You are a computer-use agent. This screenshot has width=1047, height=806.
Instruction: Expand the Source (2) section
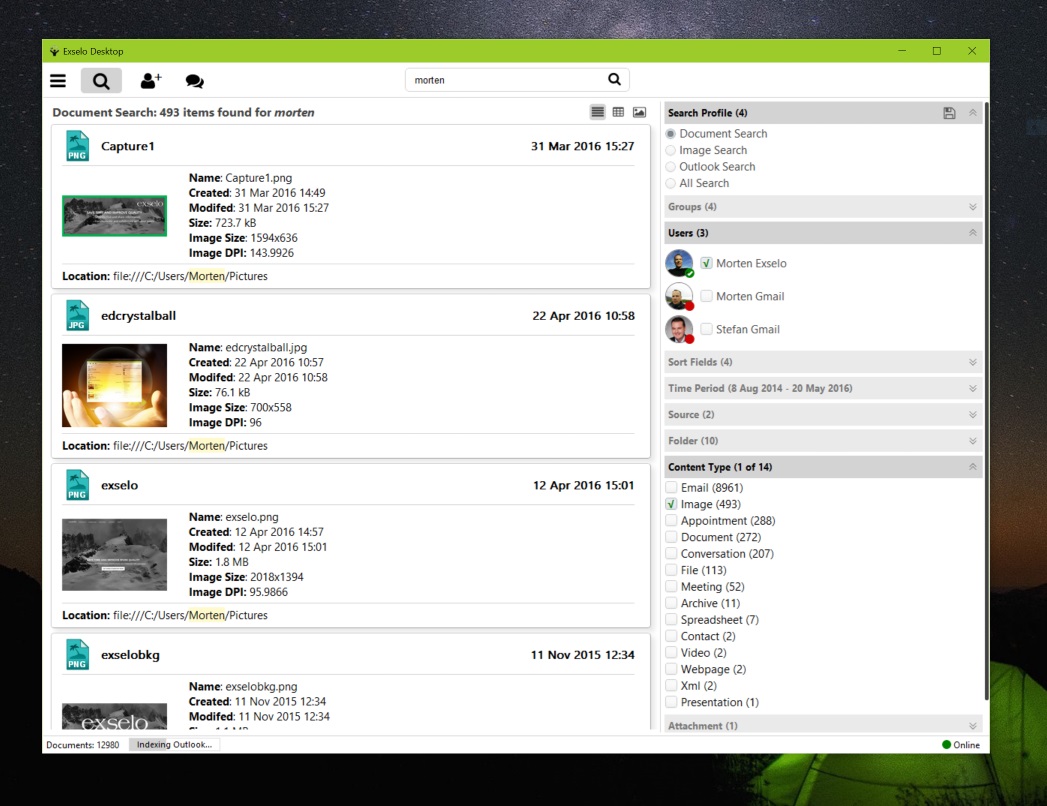pos(972,415)
